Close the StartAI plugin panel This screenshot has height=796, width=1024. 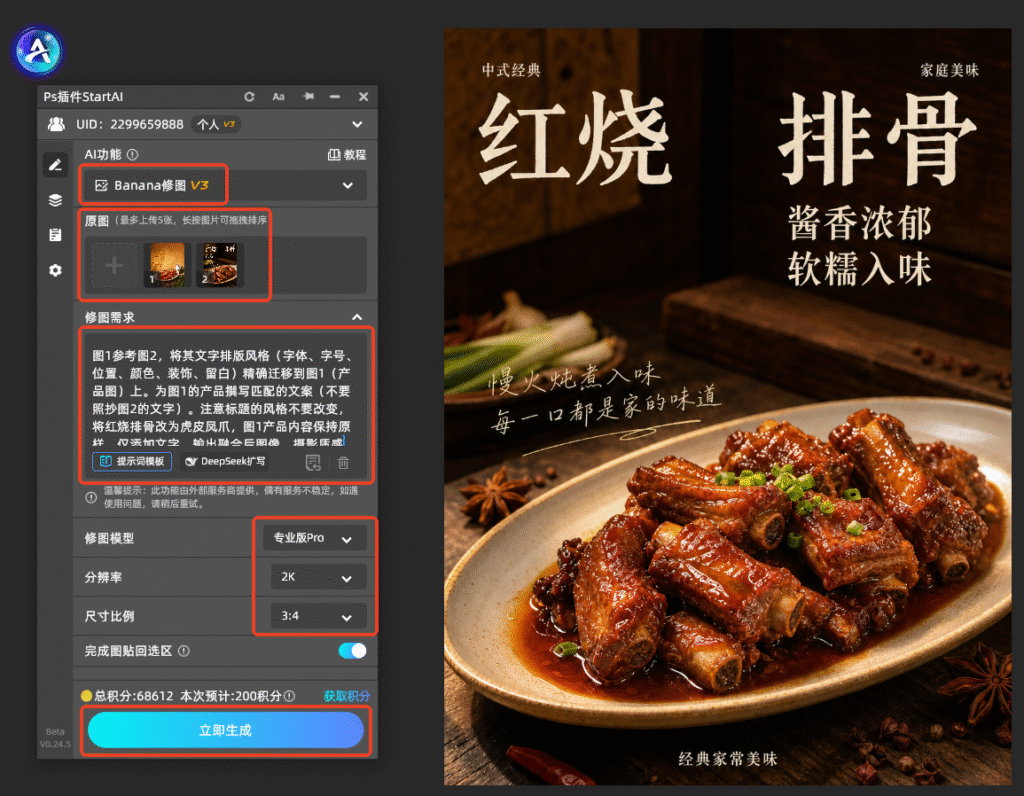click(363, 97)
